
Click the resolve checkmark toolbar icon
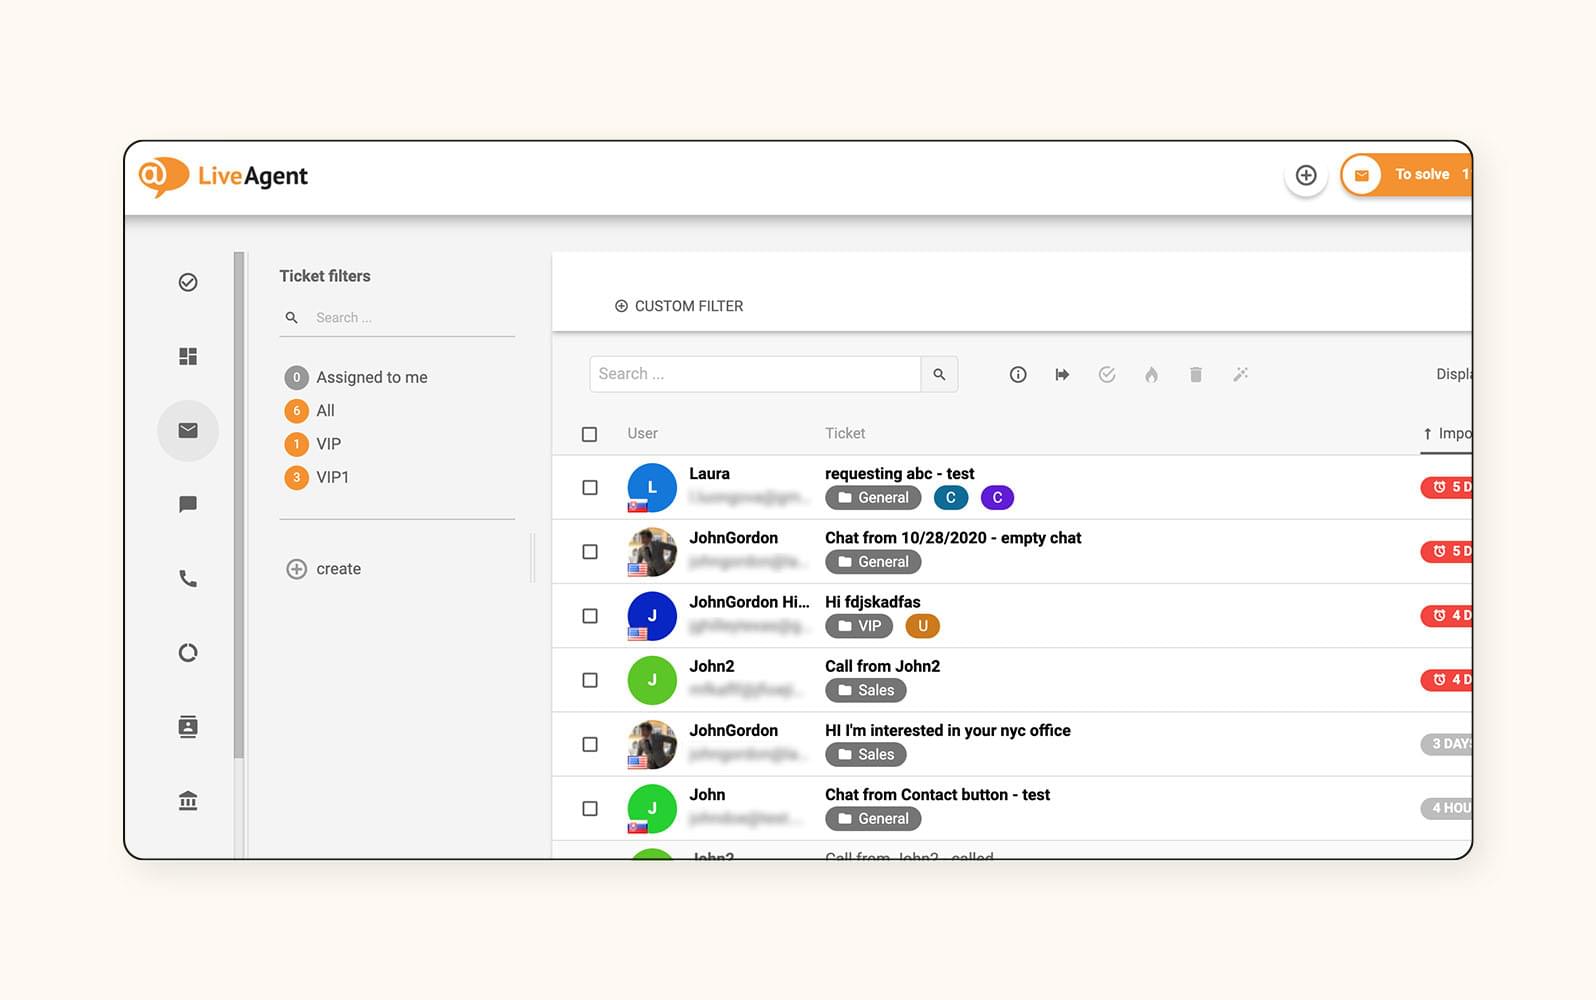coord(1107,374)
